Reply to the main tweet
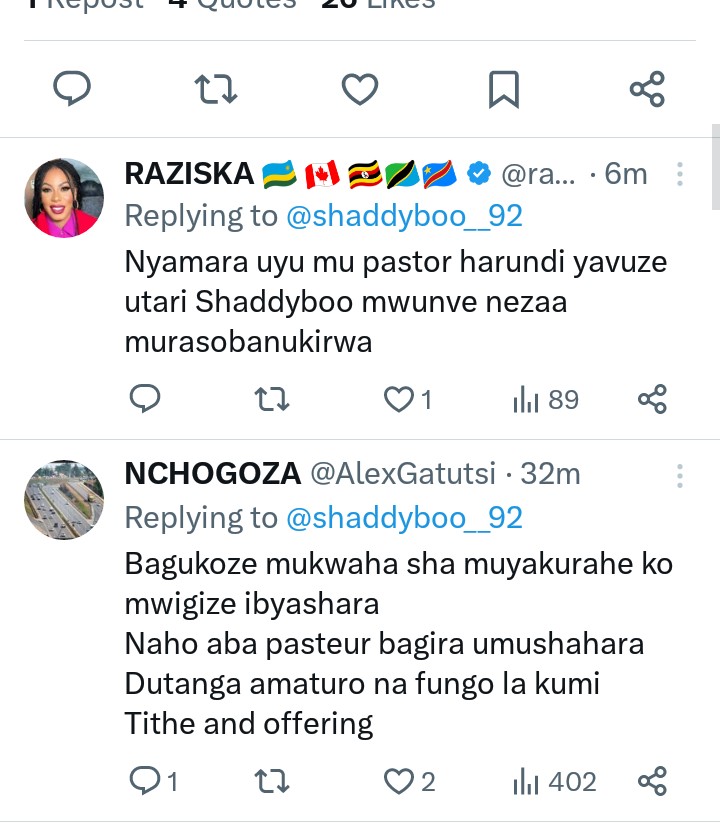This screenshot has height=832, width=720. (71, 89)
